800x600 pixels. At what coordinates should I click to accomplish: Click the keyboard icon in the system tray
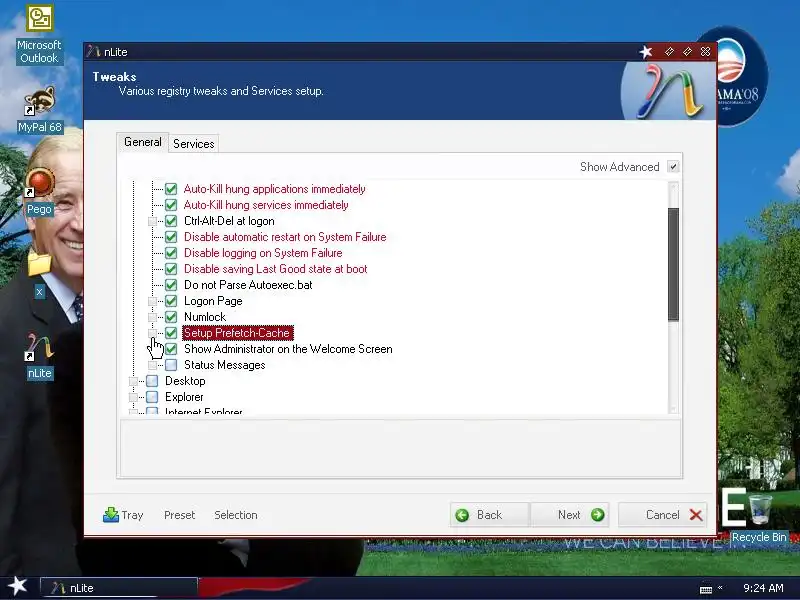click(x=706, y=589)
